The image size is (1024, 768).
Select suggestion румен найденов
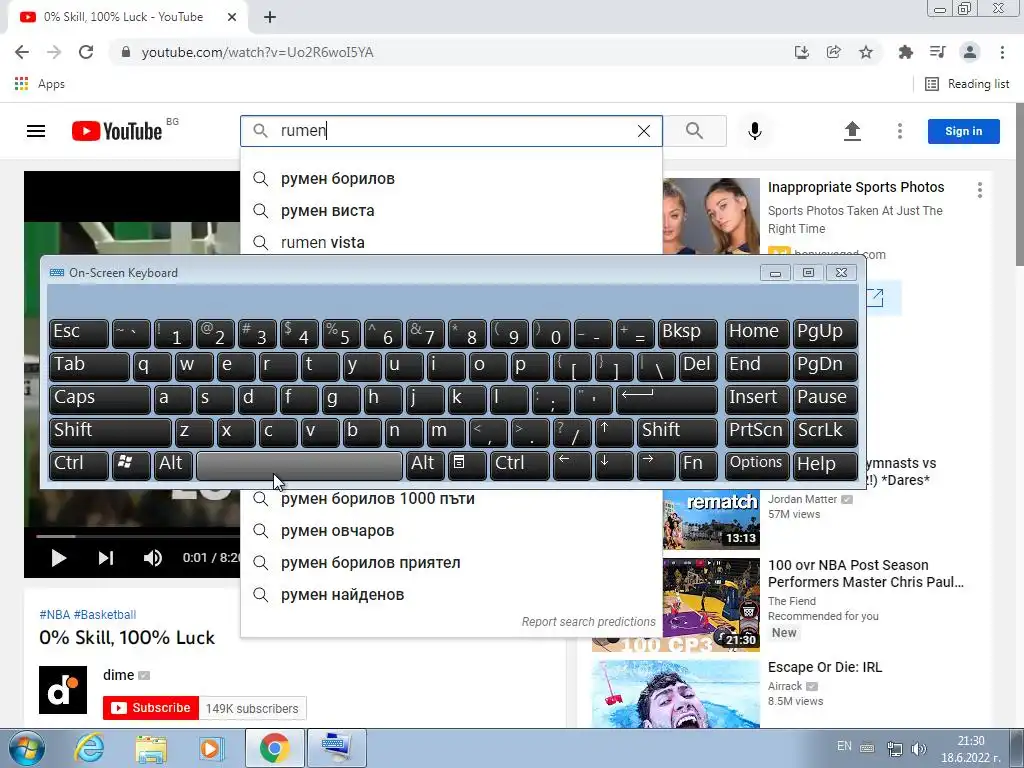coord(451,594)
